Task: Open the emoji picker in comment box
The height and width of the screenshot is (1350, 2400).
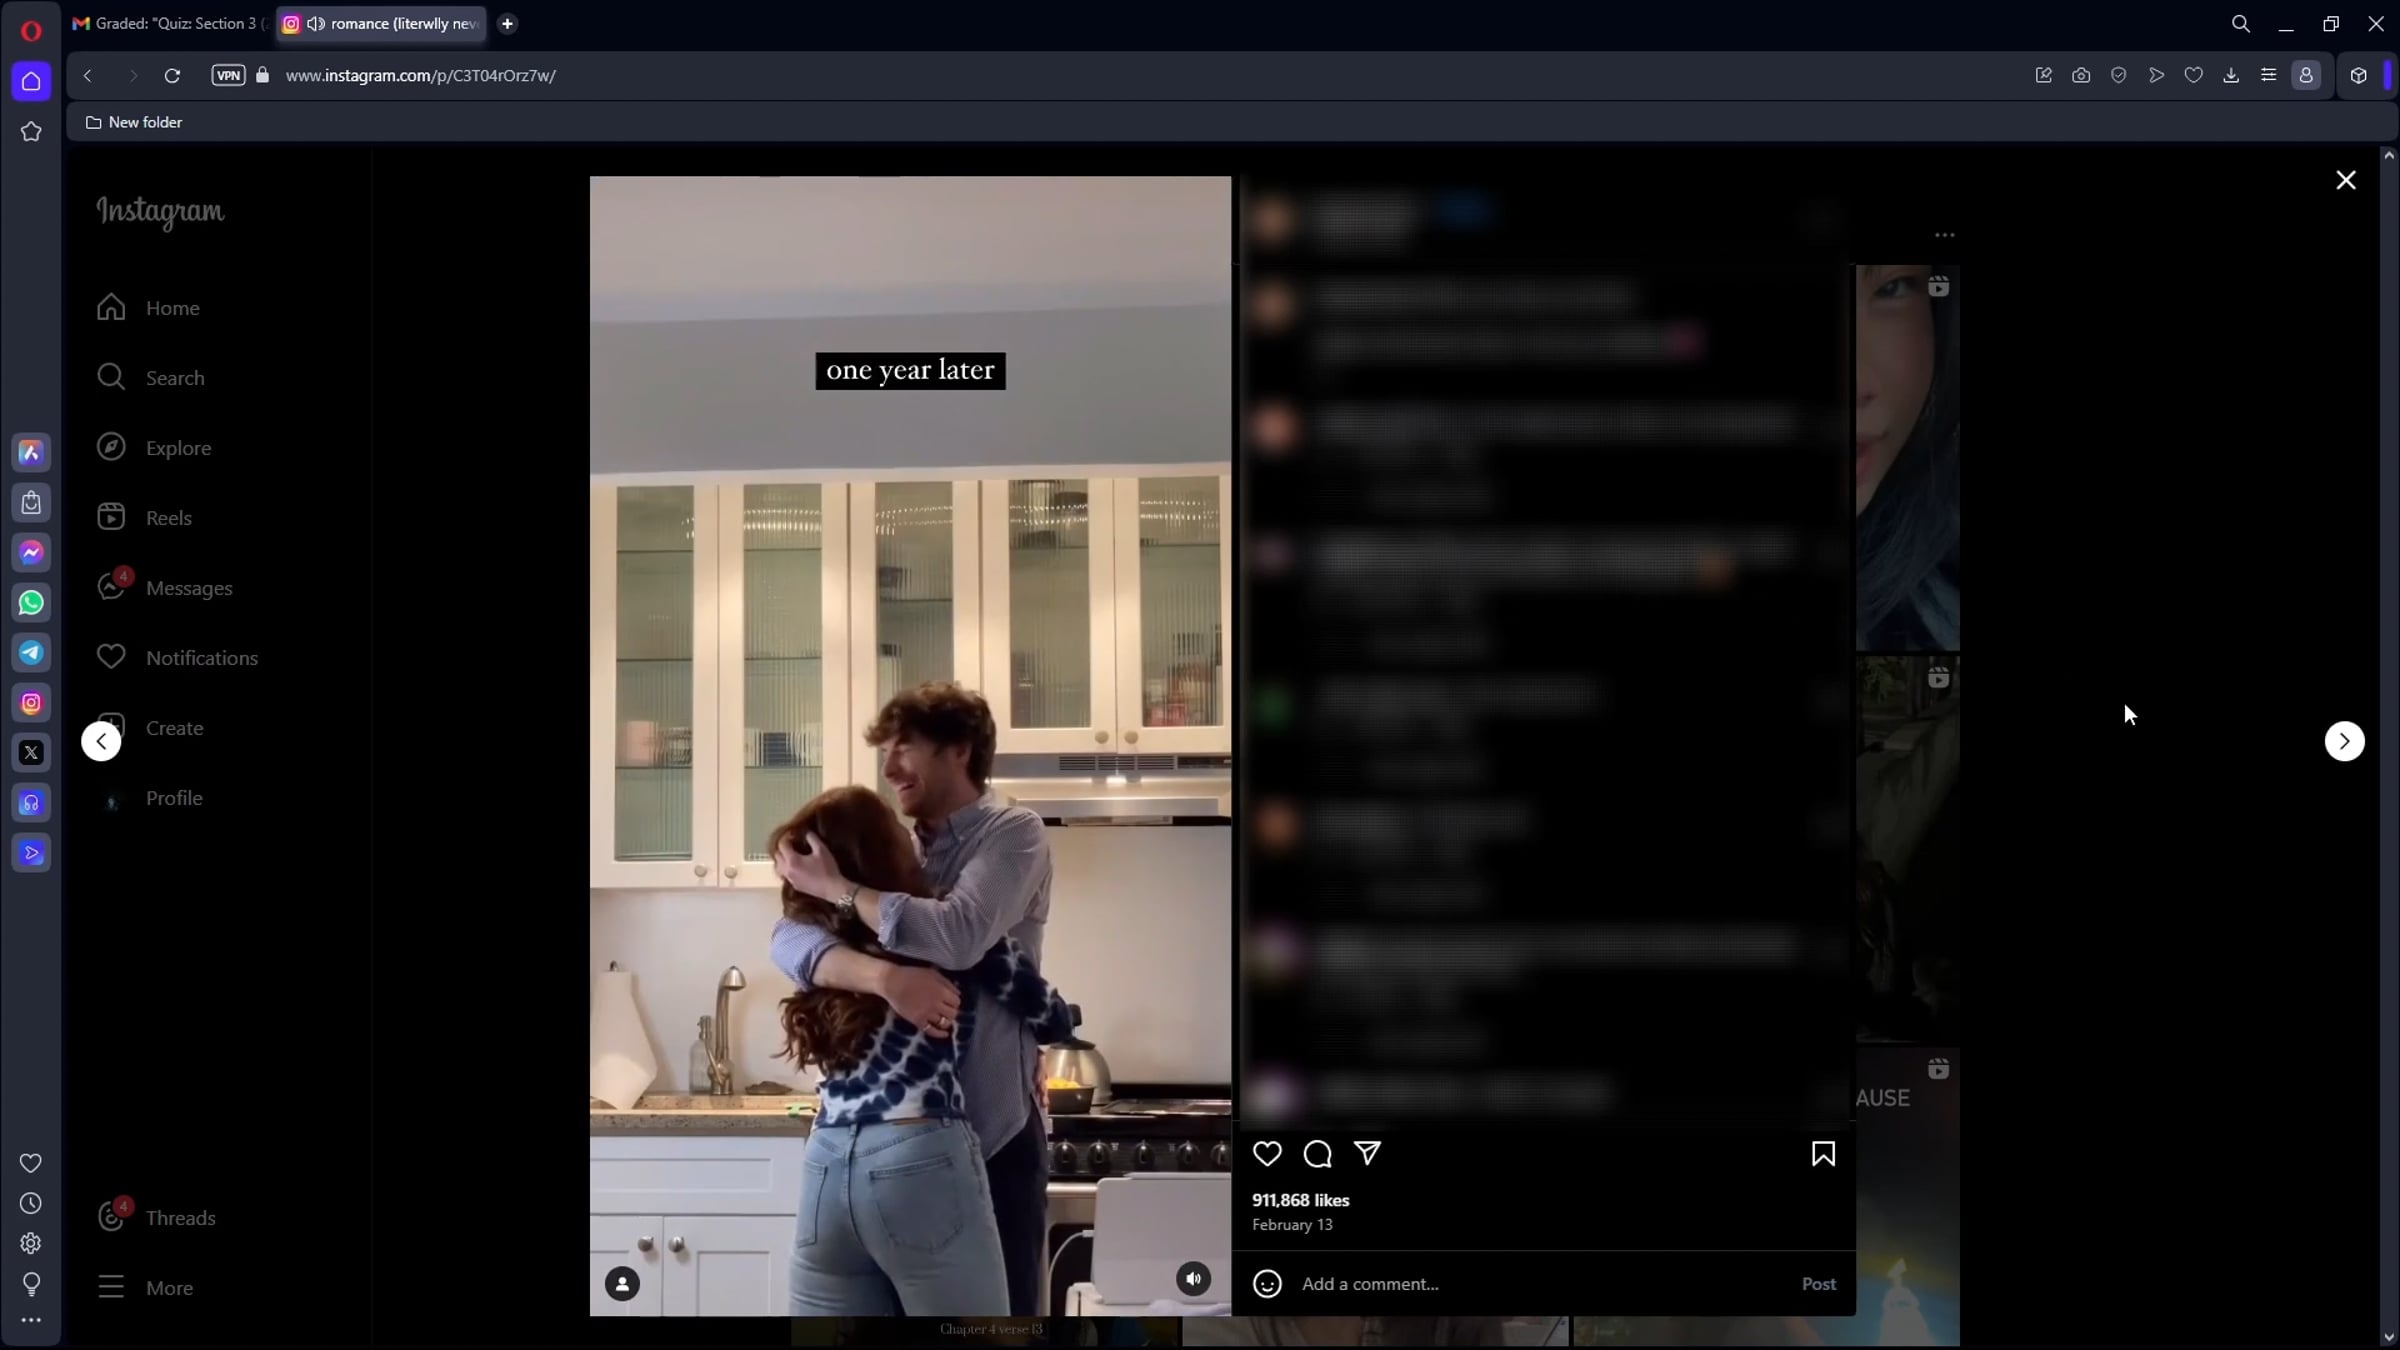Action: point(1267,1284)
